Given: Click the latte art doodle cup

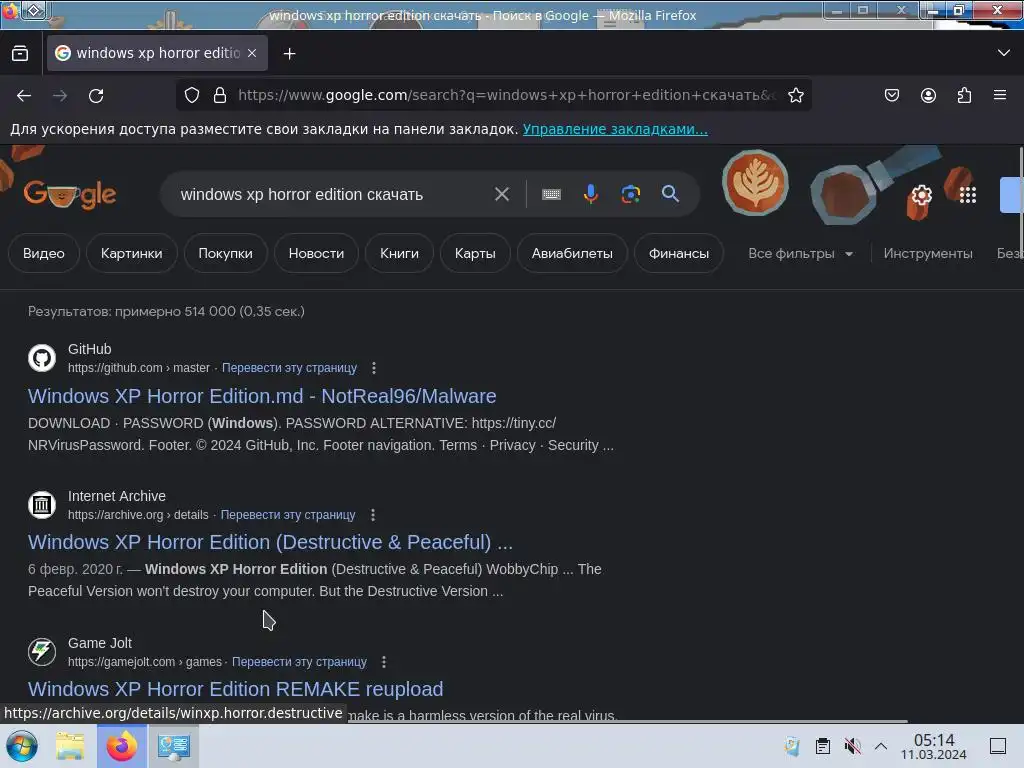Looking at the screenshot, I should (755, 183).
